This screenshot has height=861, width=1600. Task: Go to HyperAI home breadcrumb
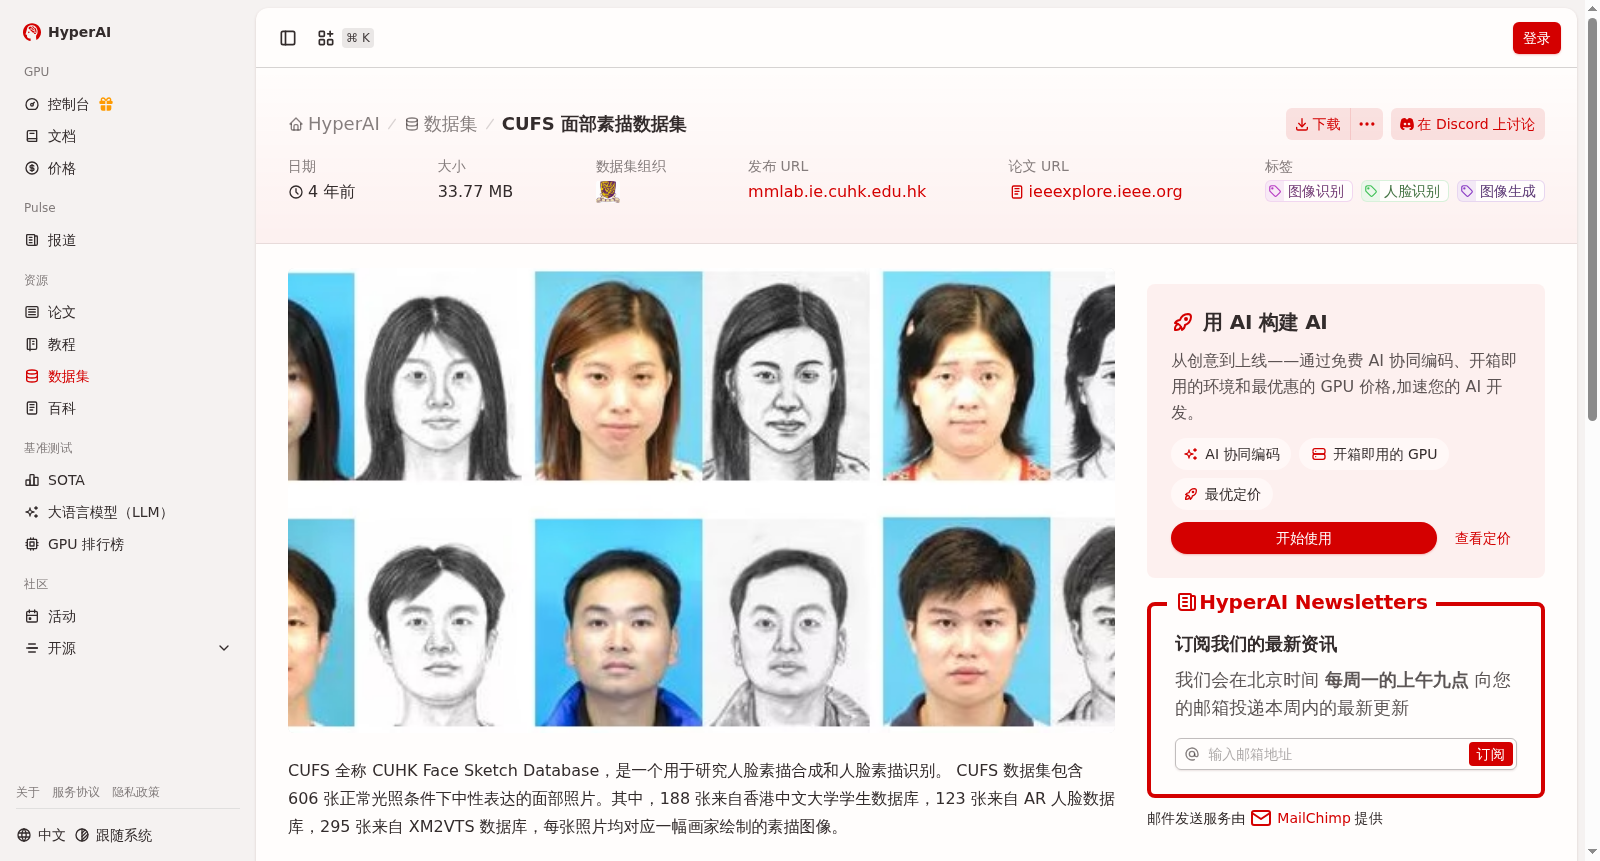coord(334,124)
